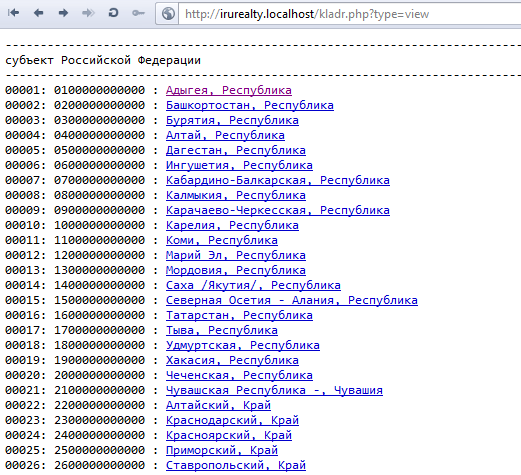
Task: Open the Красноярский, Край link
Action: coord(229,435)
